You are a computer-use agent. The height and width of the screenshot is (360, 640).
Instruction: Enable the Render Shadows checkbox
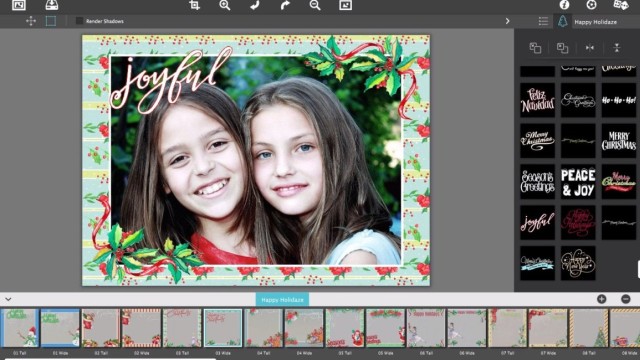[79, 21]
